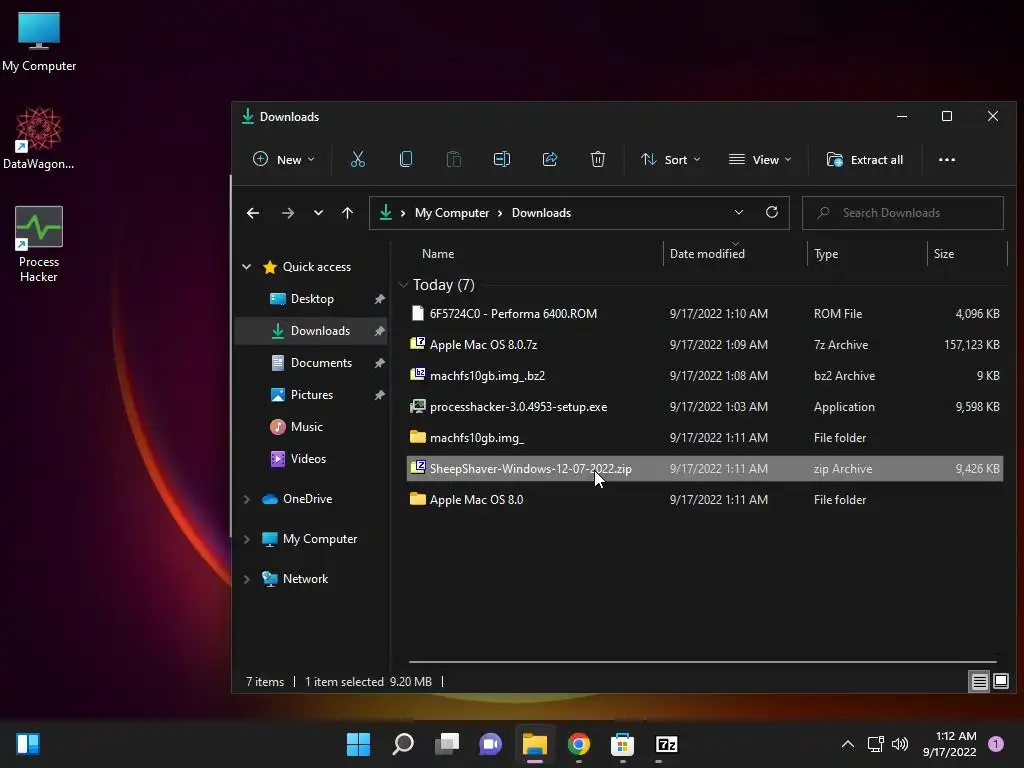
Task: Open My Computer desktop icon
Action: tap(39, 42)
